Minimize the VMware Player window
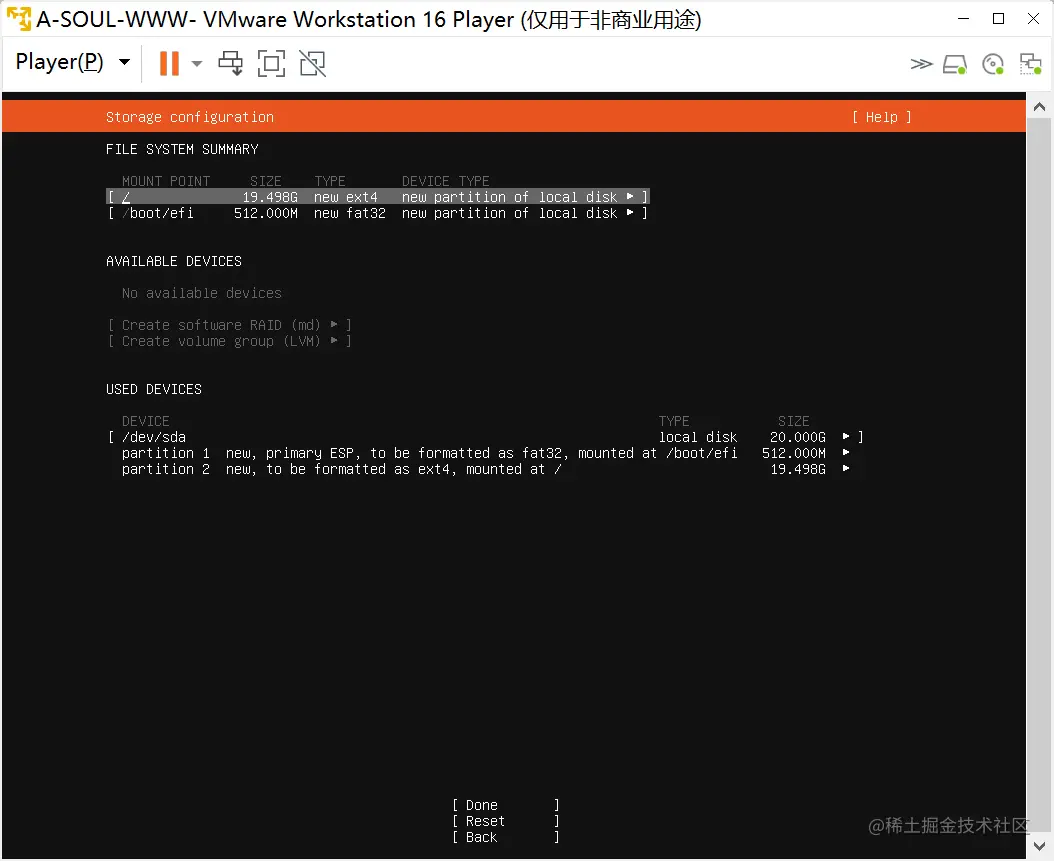Image resolution: width=1054 pixels, height=861 pixels. pyautogui.click(x=963, y=19)
